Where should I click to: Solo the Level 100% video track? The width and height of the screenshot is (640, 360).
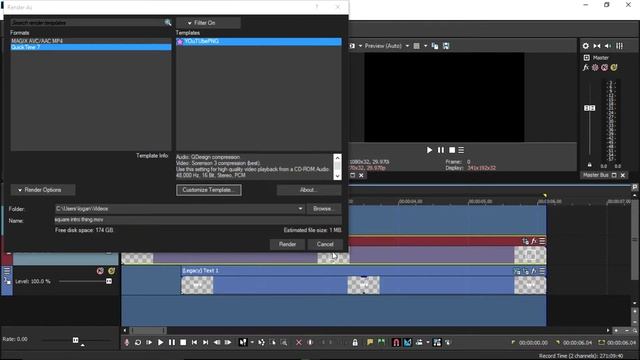pyautogui.click(x=111, y=271)
